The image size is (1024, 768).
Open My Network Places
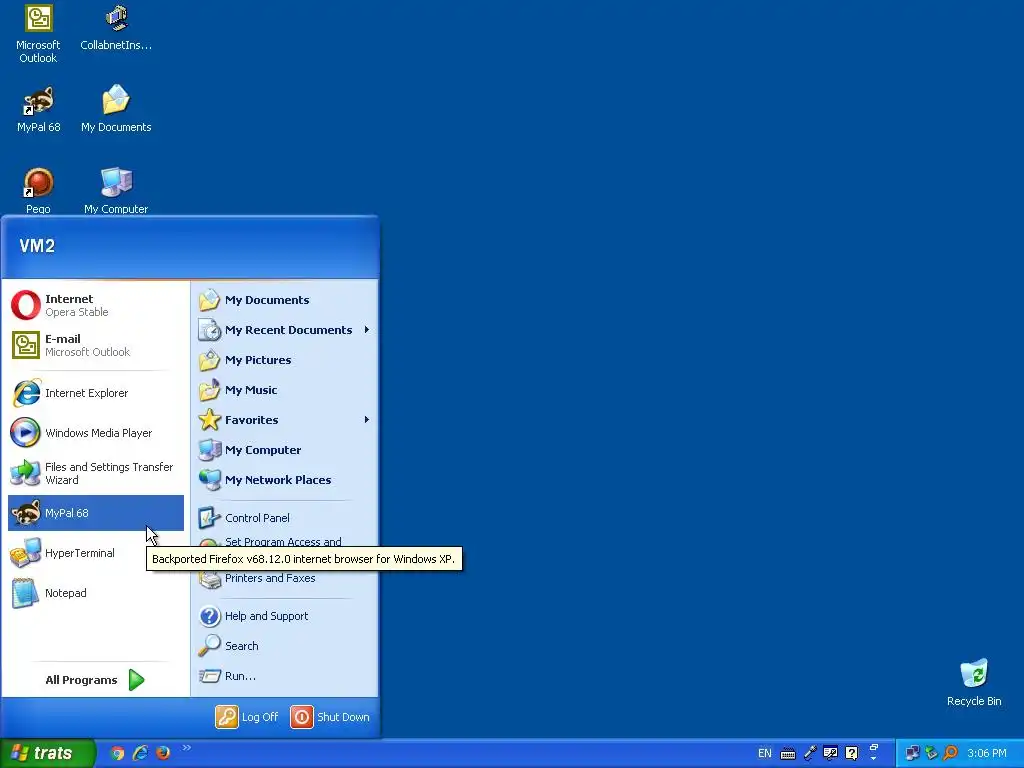click(284, 480)
